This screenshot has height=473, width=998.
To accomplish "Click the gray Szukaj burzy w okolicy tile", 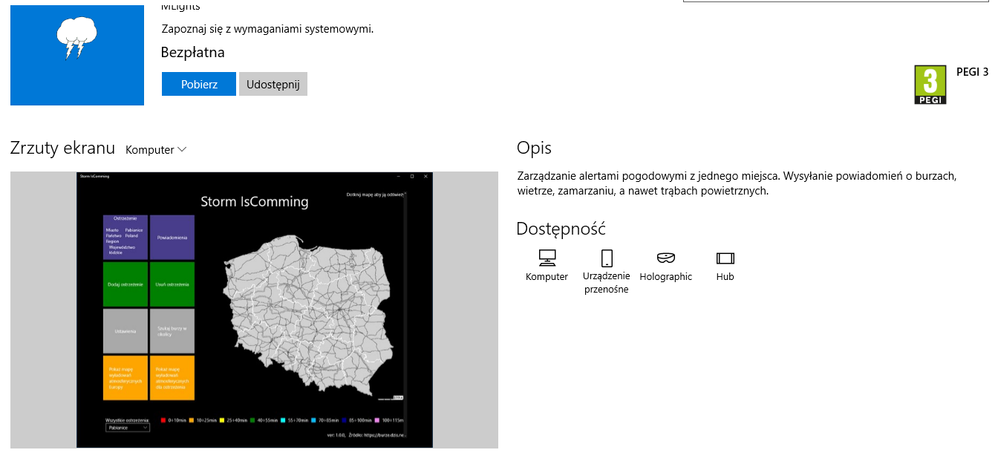I will click(x=172, y=331).
